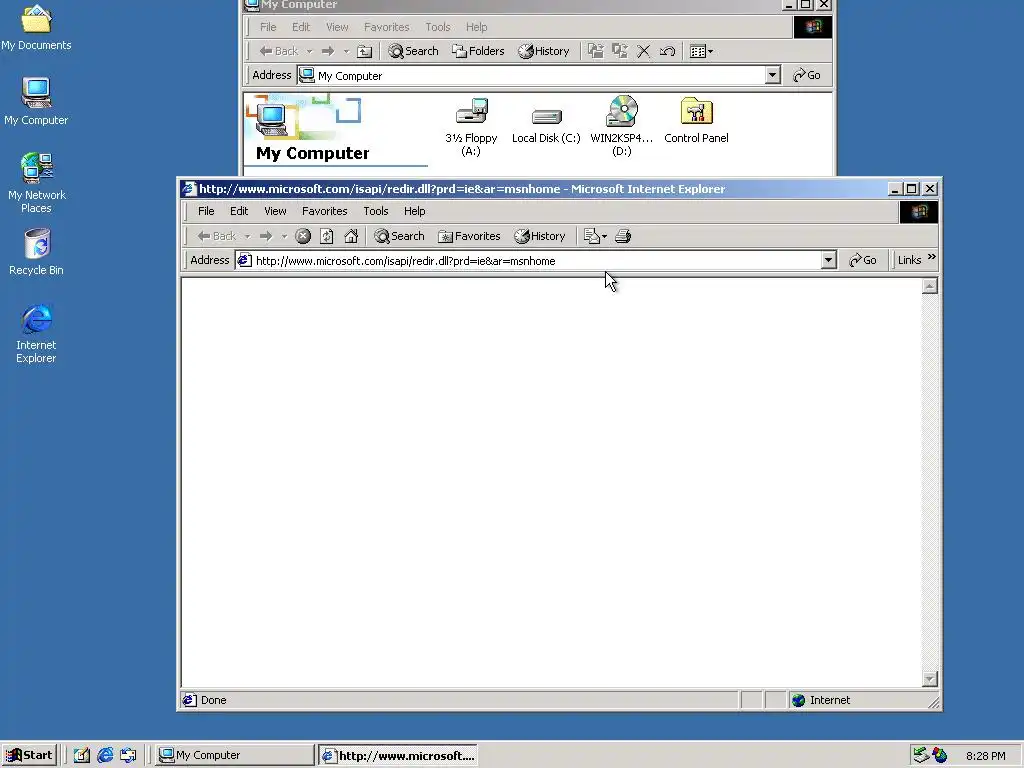The height and width of the screenshot is (768, 1024).
Task: Open History pane in Internet Explorer
Action: tap(539, 236)
